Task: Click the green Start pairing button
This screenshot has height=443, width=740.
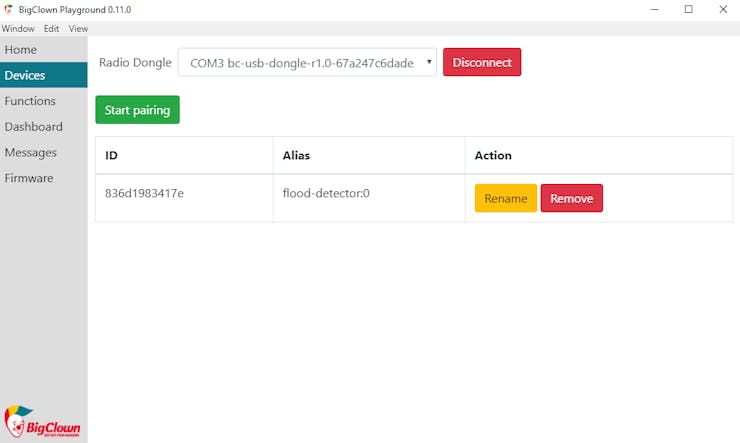Action: (137, 110)
